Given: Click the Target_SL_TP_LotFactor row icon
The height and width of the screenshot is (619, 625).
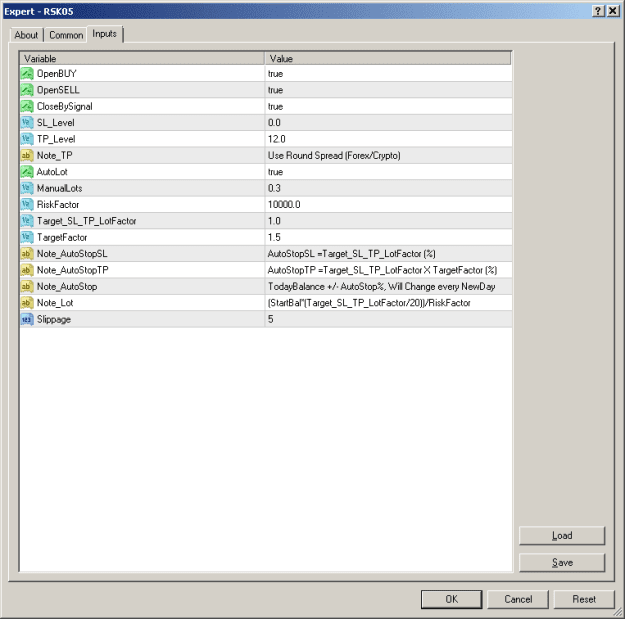Looking at the screenshot, I should tap(27, 221).
